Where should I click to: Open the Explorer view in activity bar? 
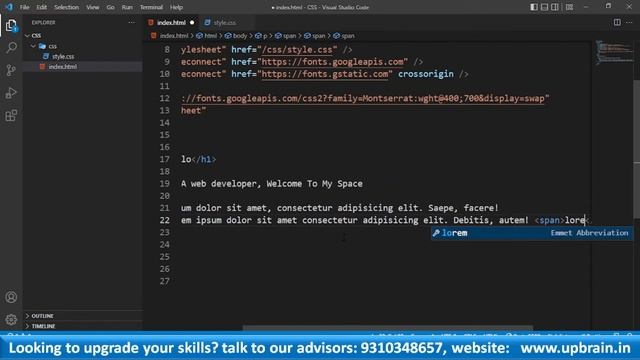tap(11, 26)
